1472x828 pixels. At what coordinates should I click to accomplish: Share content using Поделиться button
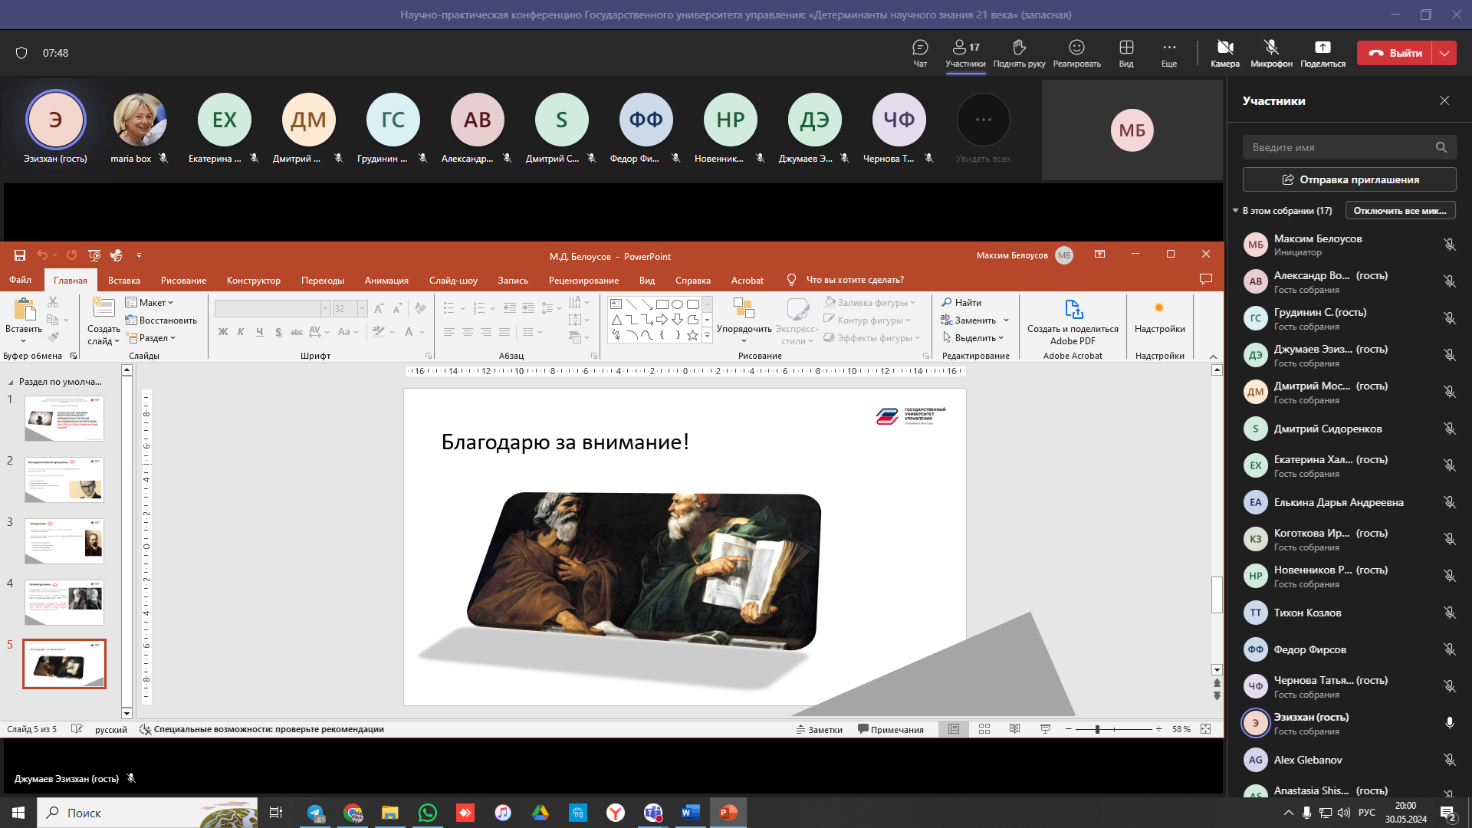pos(1322,53)
